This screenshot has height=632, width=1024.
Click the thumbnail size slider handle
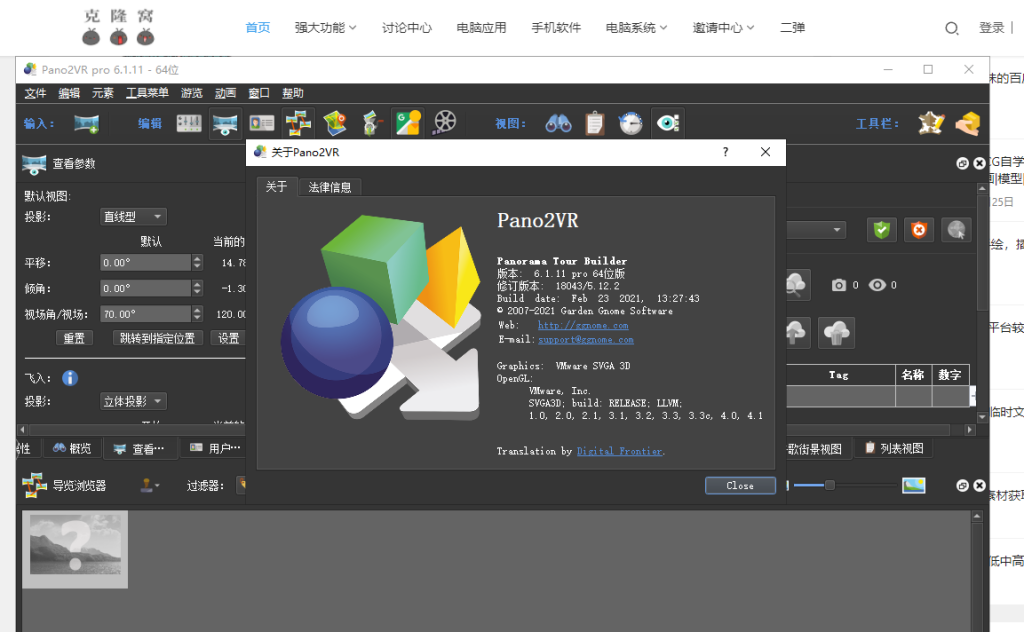point(829,485)
